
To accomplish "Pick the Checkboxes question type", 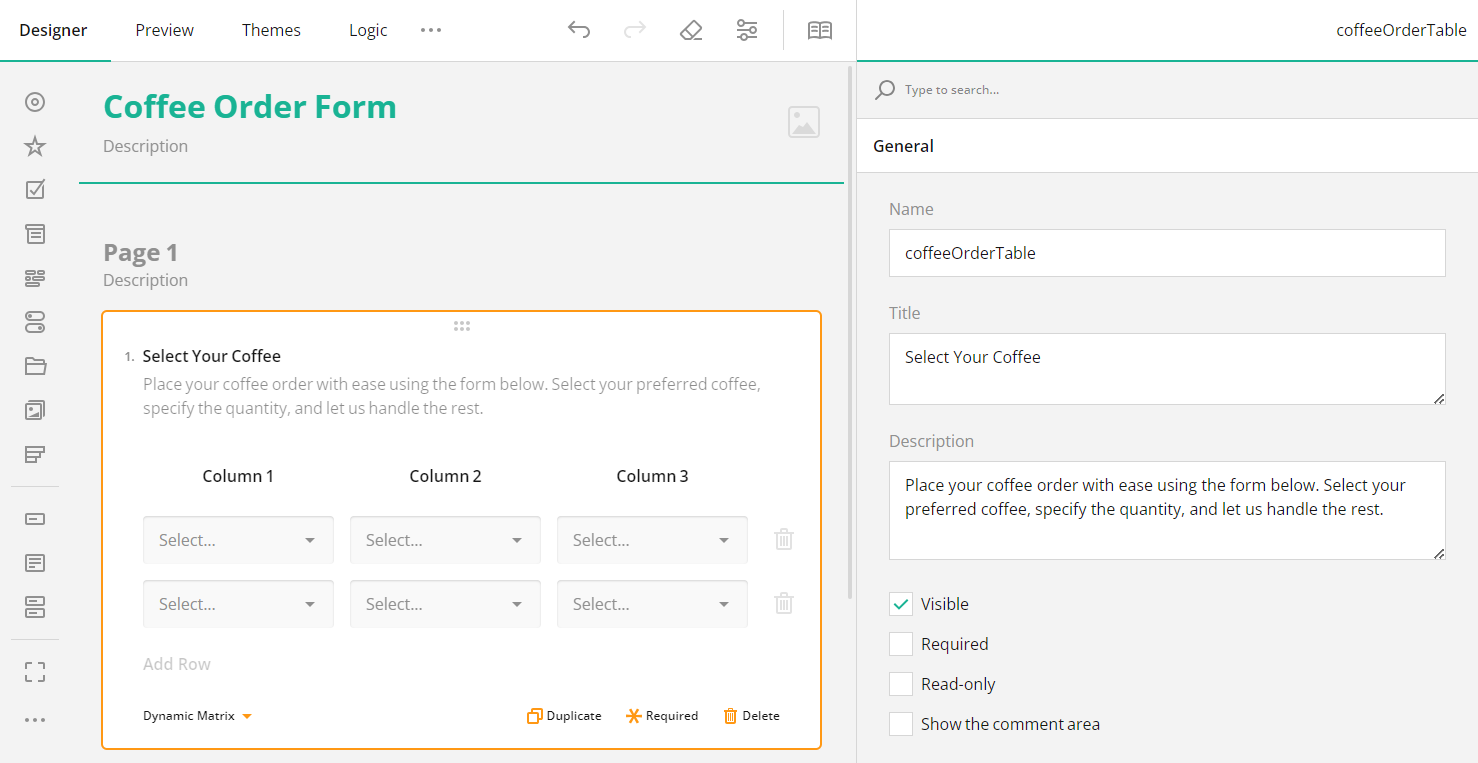I will (x=34, y=189).
